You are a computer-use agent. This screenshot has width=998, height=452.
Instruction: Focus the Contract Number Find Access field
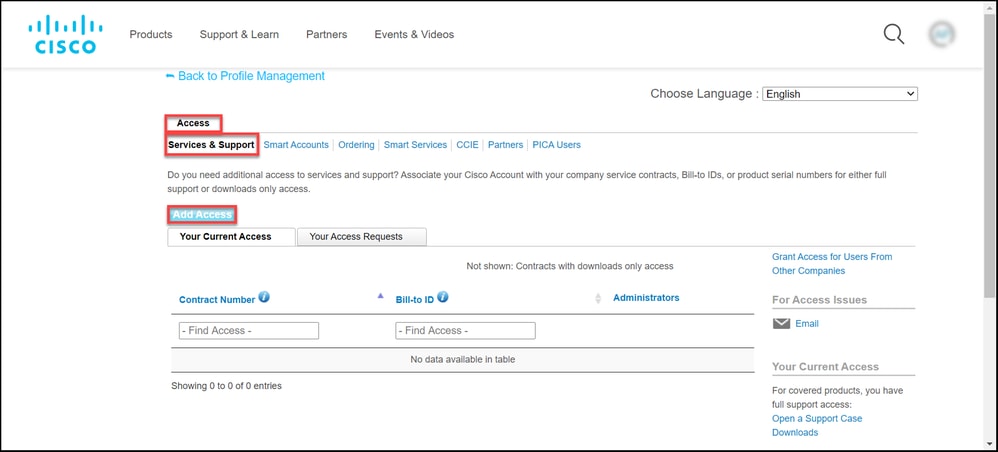(x=249, y=330)
